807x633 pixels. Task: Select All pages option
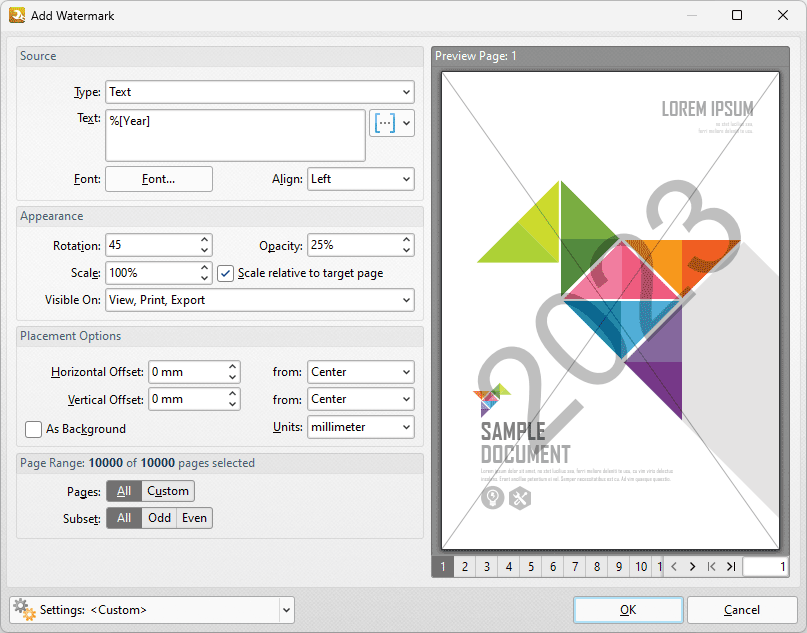124,491
